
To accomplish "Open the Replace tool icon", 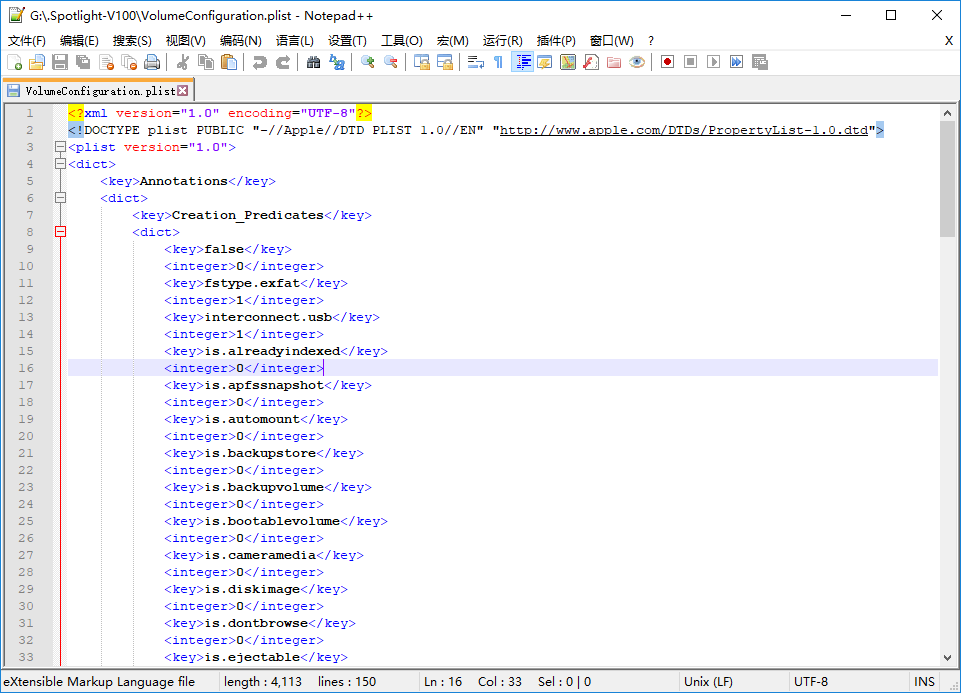I will coord(336,62).
